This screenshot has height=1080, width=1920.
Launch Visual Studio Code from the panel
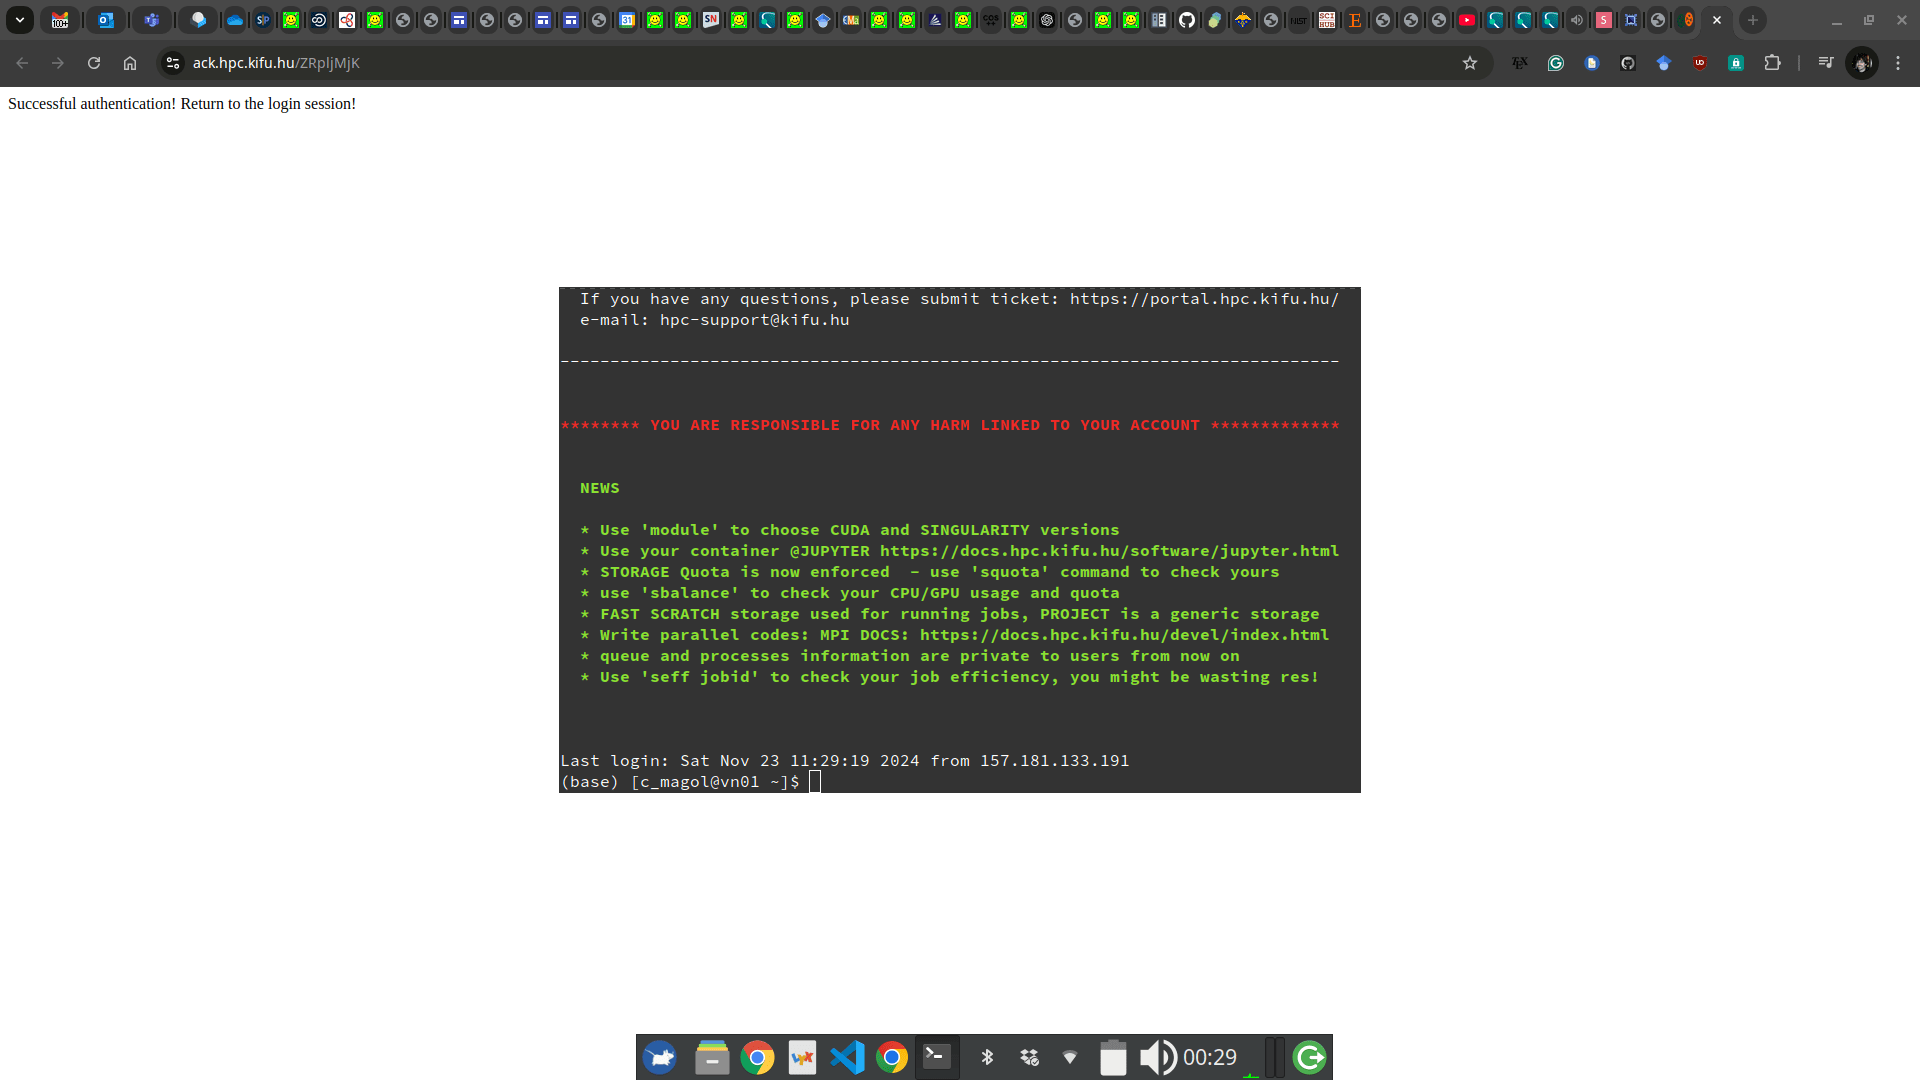[848, 1057]
